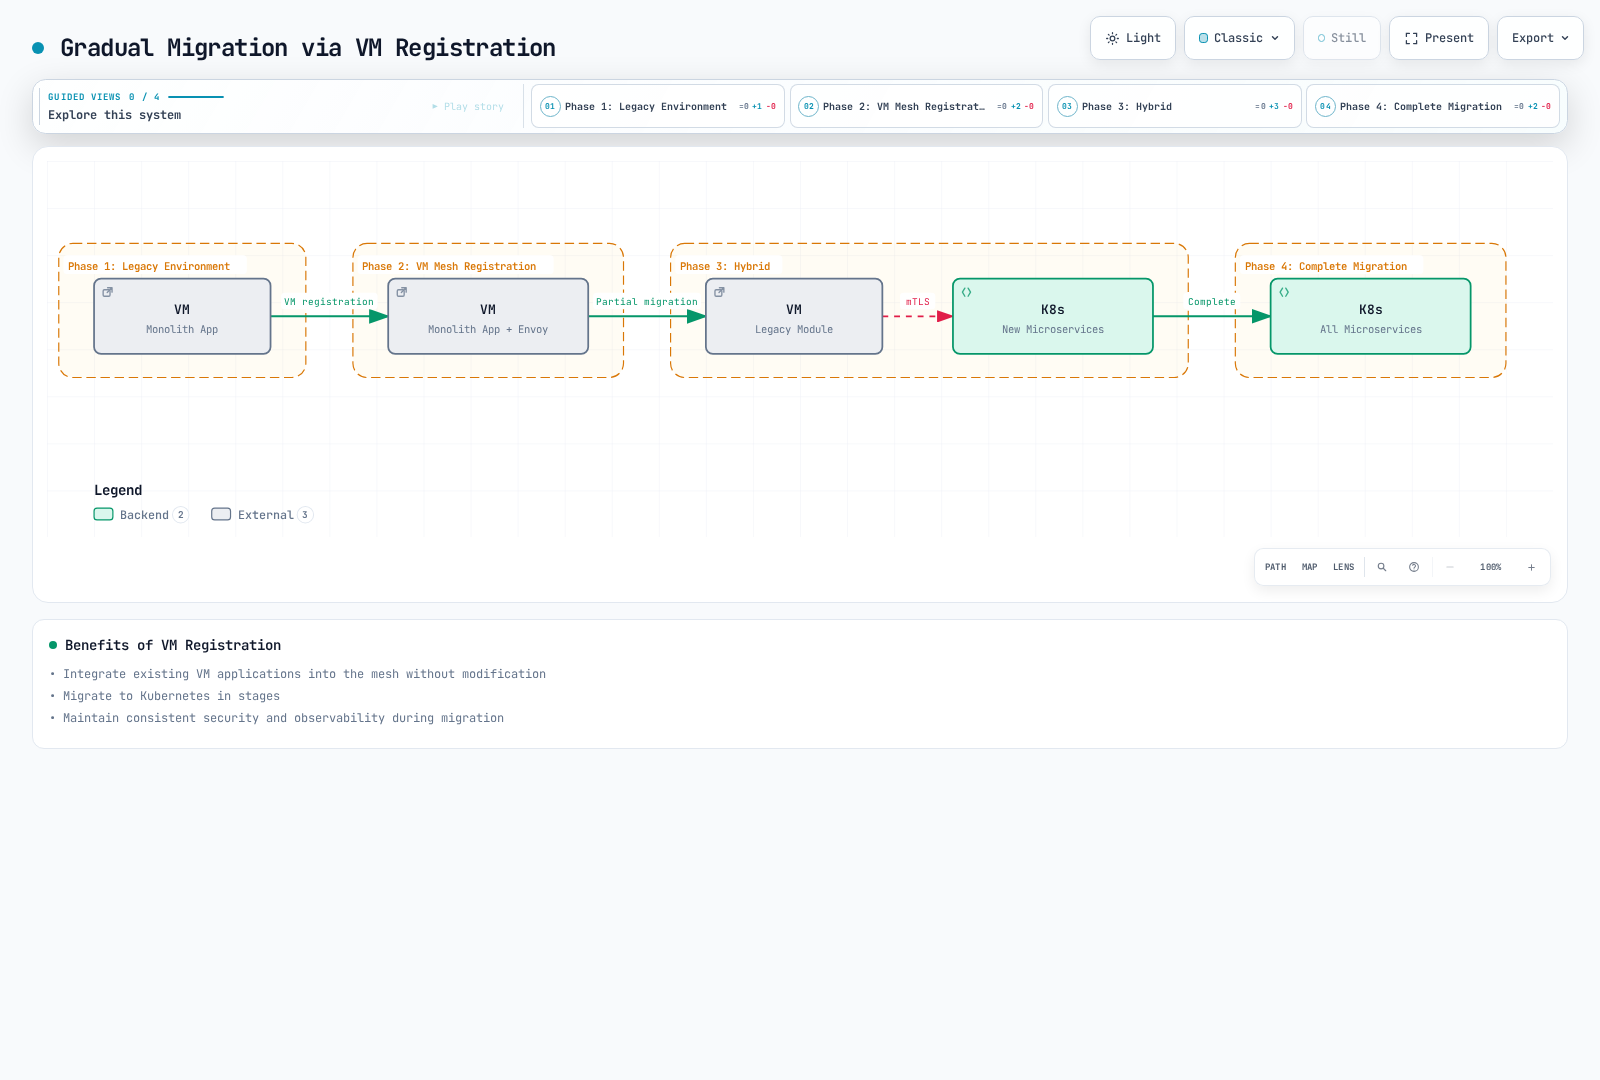This screenshot has width=1600, height=1080.
Task: Click 'Migrate to Kubernetes in stages' bullet
Action: 171,696
